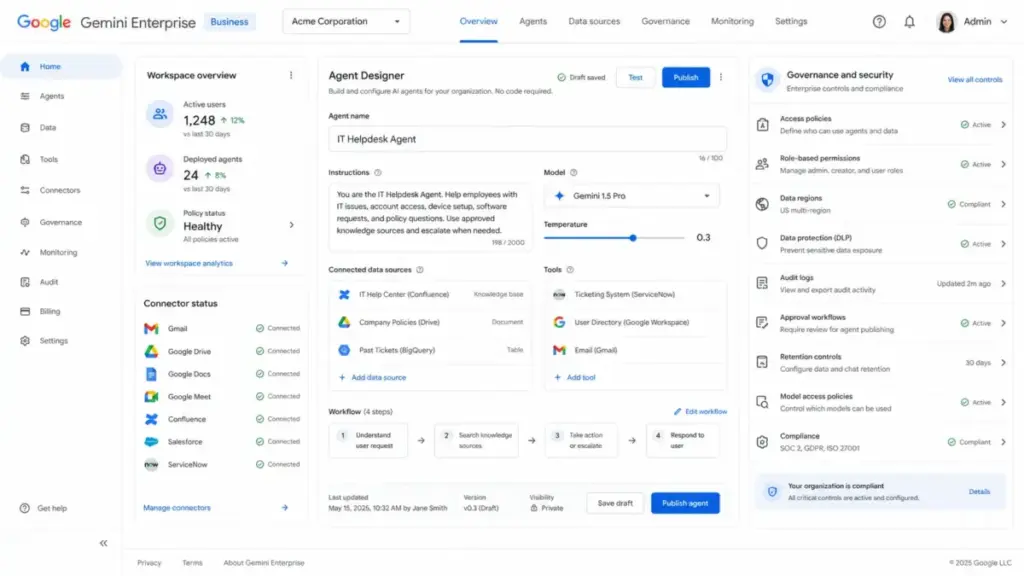Open the Monitoring sidebar icon

[25, 252]
